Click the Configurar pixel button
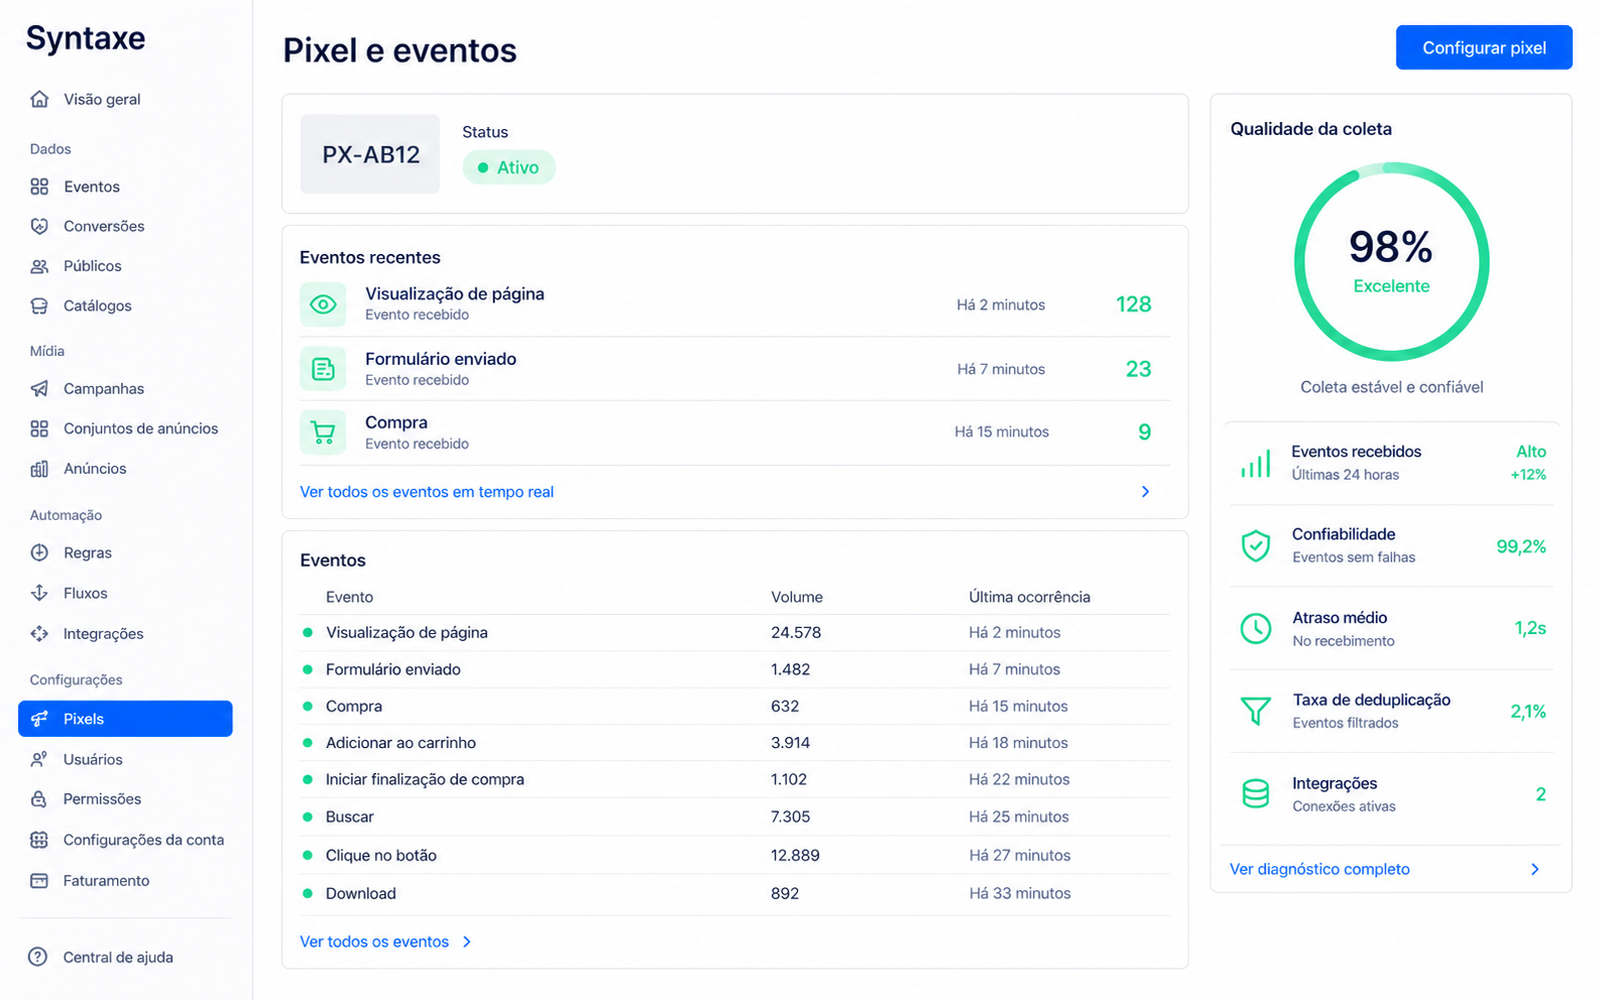Image resolution: width=1600 pixels, height=1000 pixels. point(1484,48)
